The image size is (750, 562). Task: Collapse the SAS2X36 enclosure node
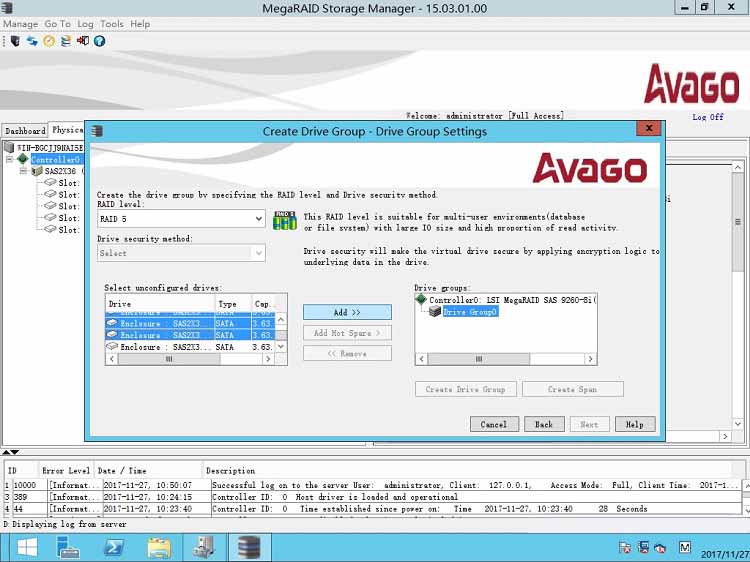[23, 171]
